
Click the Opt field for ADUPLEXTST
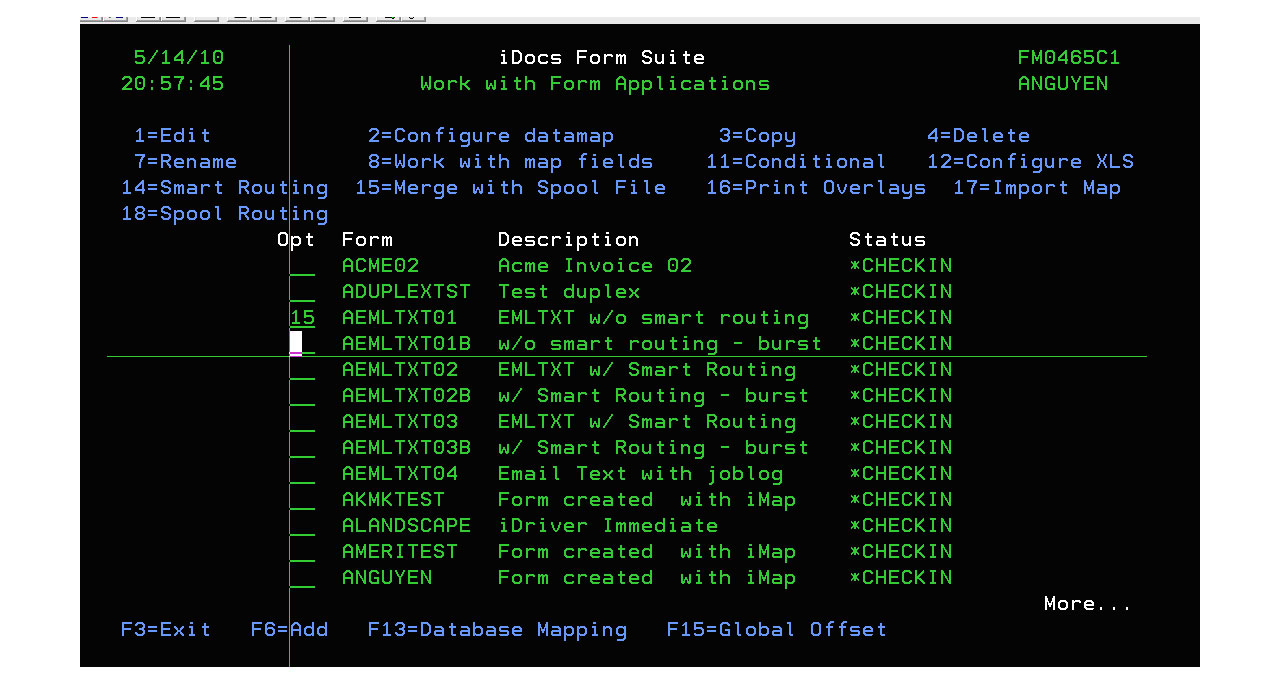(x=302, y=293)
